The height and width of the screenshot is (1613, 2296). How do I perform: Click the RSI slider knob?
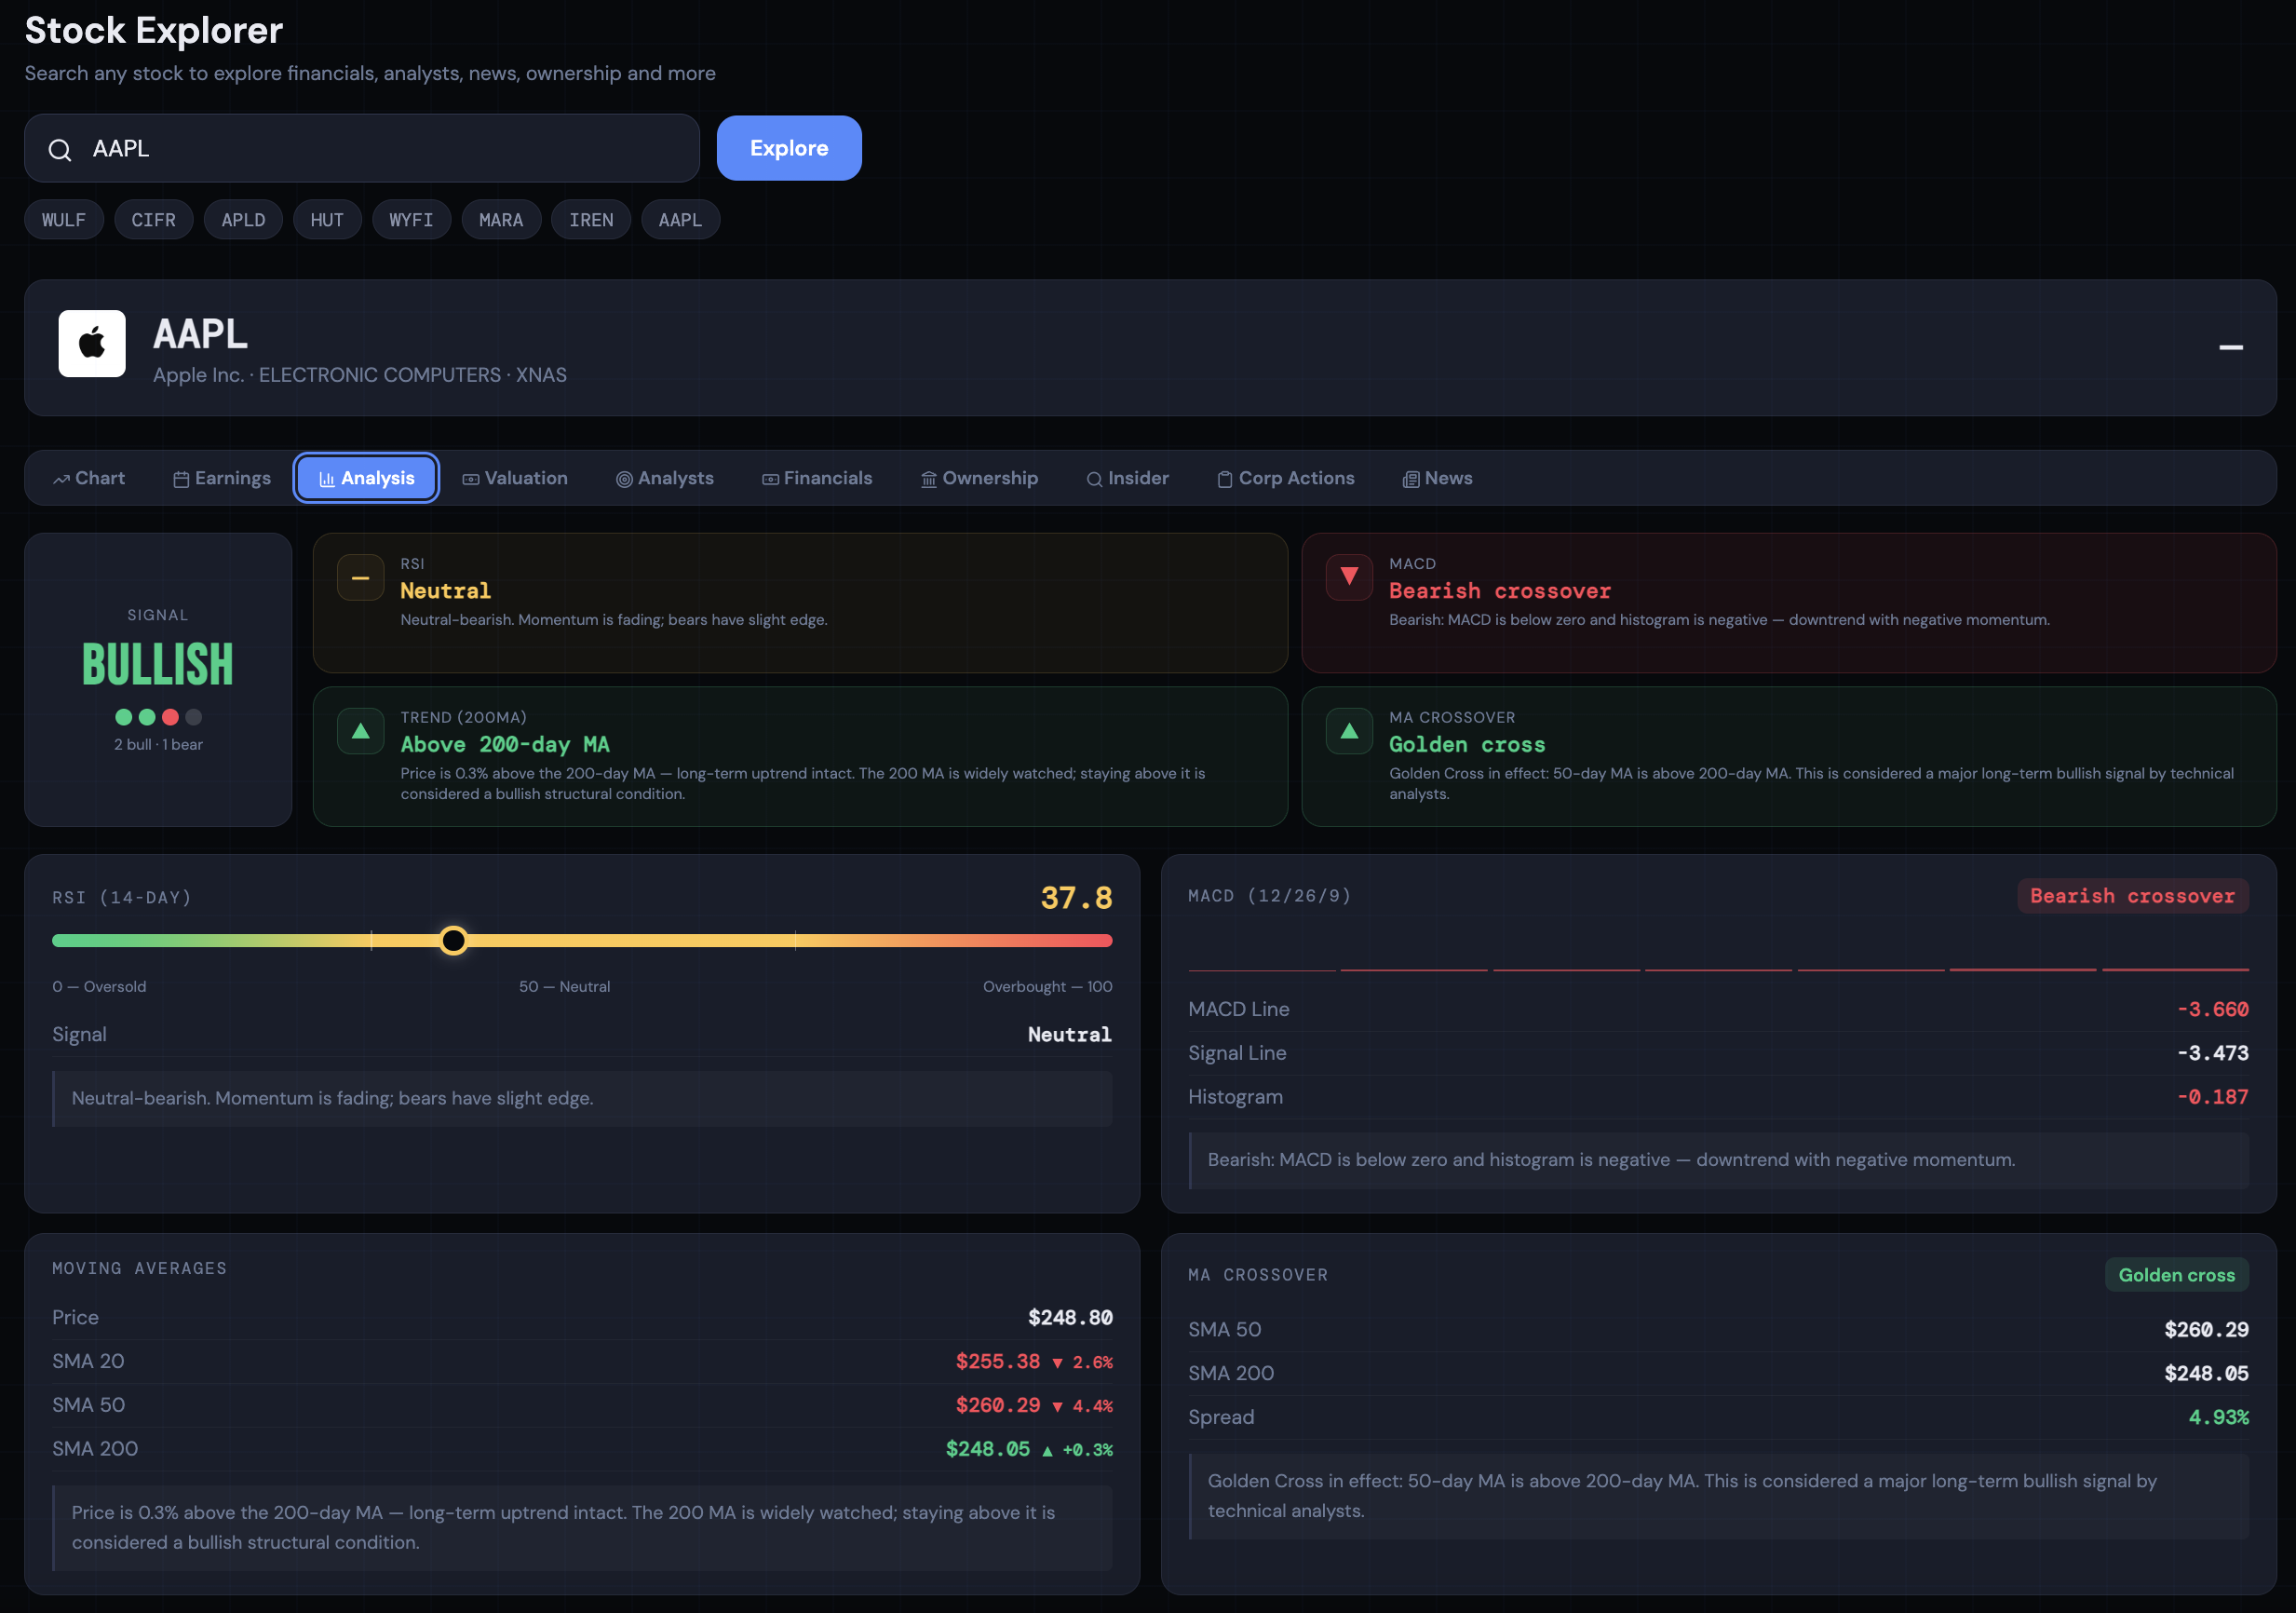click(453, 940)
